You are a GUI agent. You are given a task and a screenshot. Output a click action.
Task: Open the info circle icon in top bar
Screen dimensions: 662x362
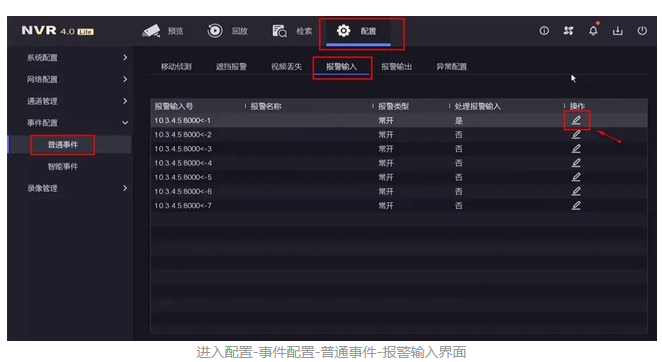(x=544, y=30)
